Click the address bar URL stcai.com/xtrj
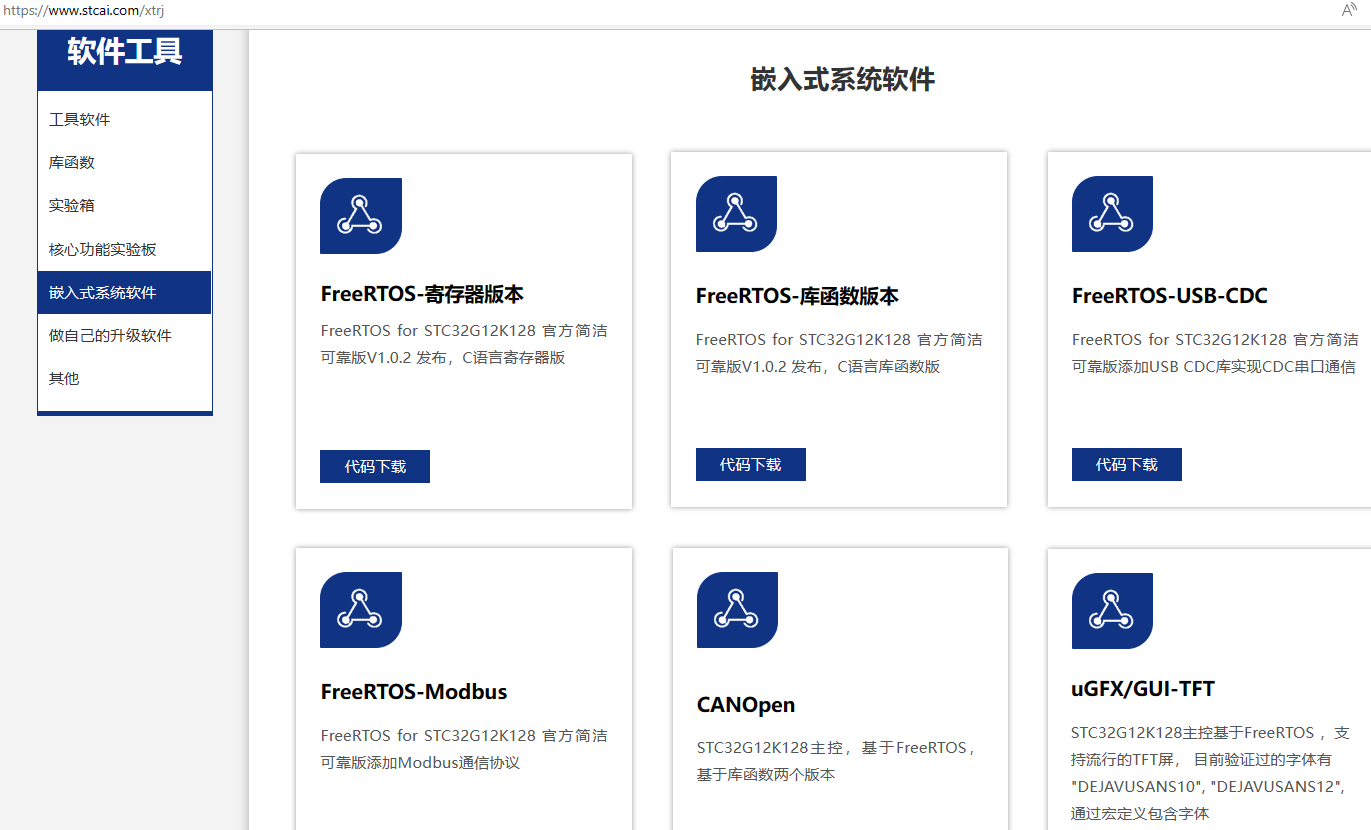Image resolution: width=1371 pixels, height=830 pixels. (x=82, y=10)
